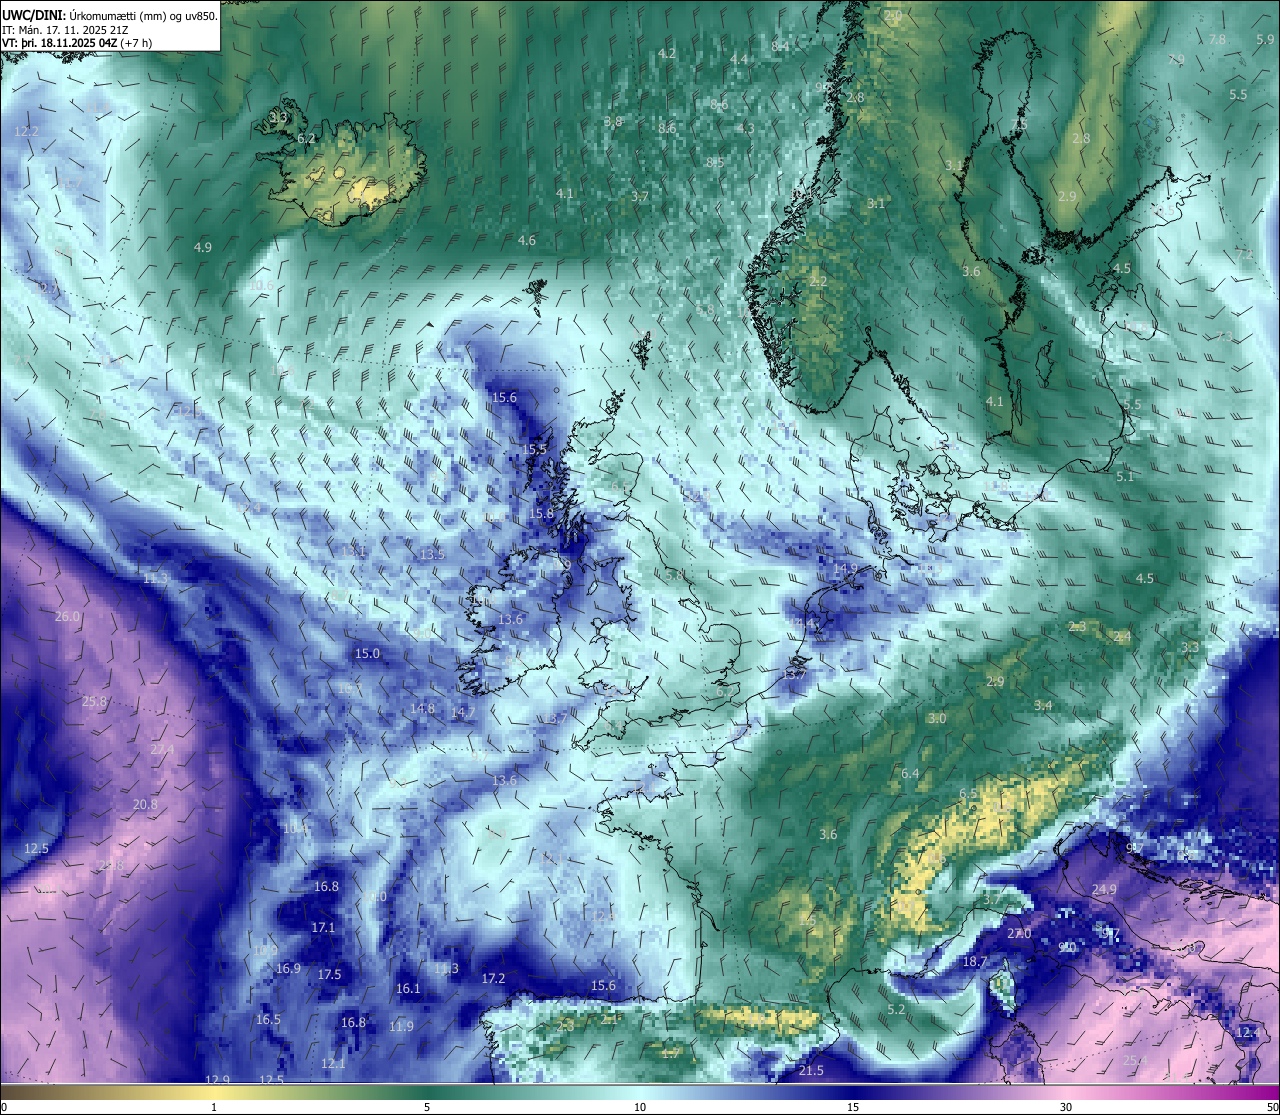Screen dimensions: 1280x1115
Task: Click the value 2.2 over southern Norway
Action: tap(818, 283)
